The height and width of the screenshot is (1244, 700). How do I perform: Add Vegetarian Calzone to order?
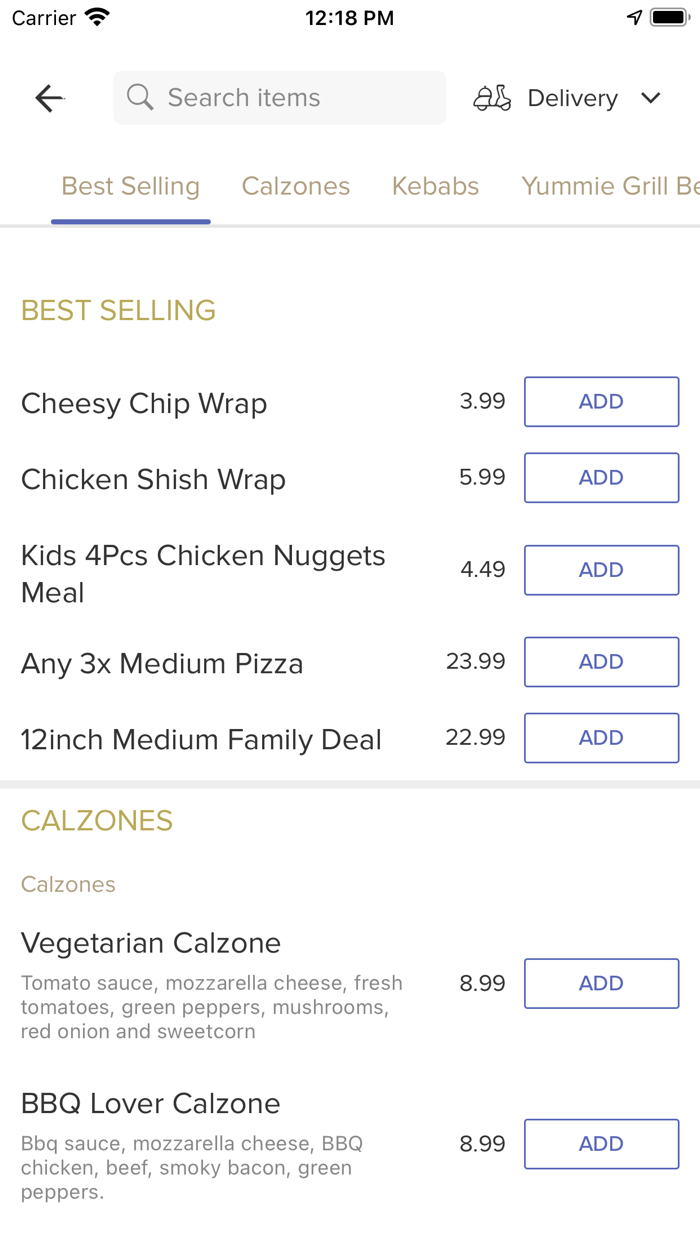pyautogui.click(x=601, y=984)
